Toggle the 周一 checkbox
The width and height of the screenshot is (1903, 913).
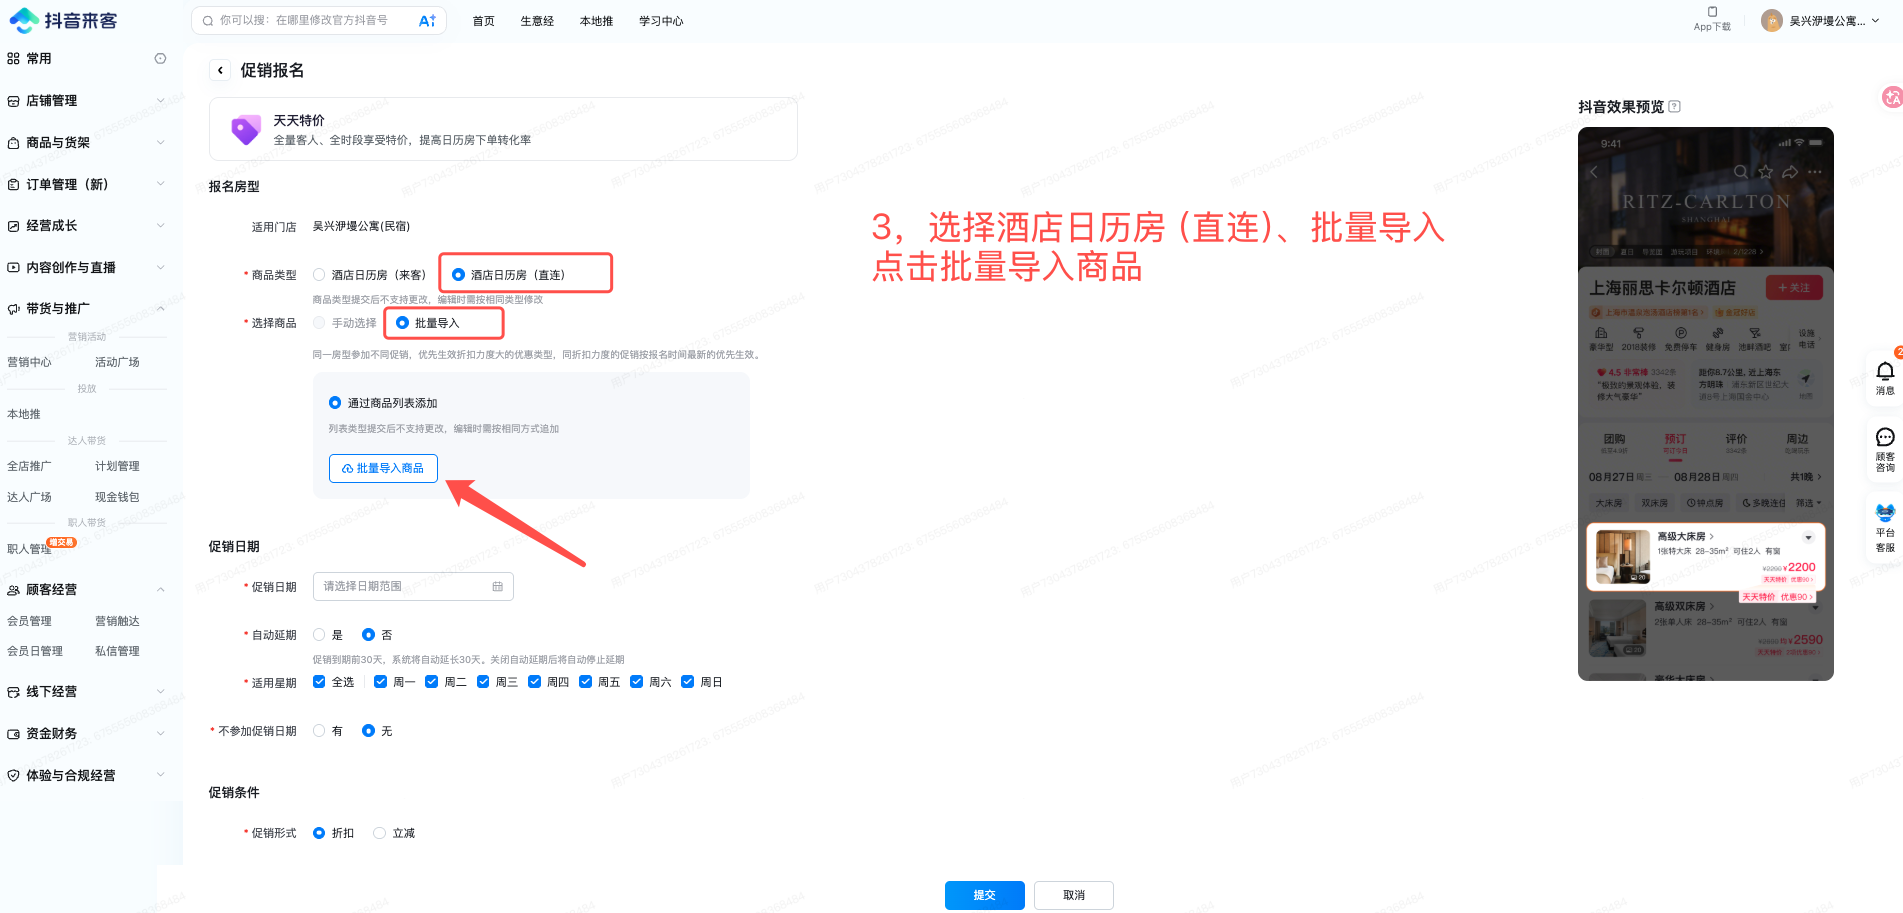pyautogui.click(x=380, y=682)
